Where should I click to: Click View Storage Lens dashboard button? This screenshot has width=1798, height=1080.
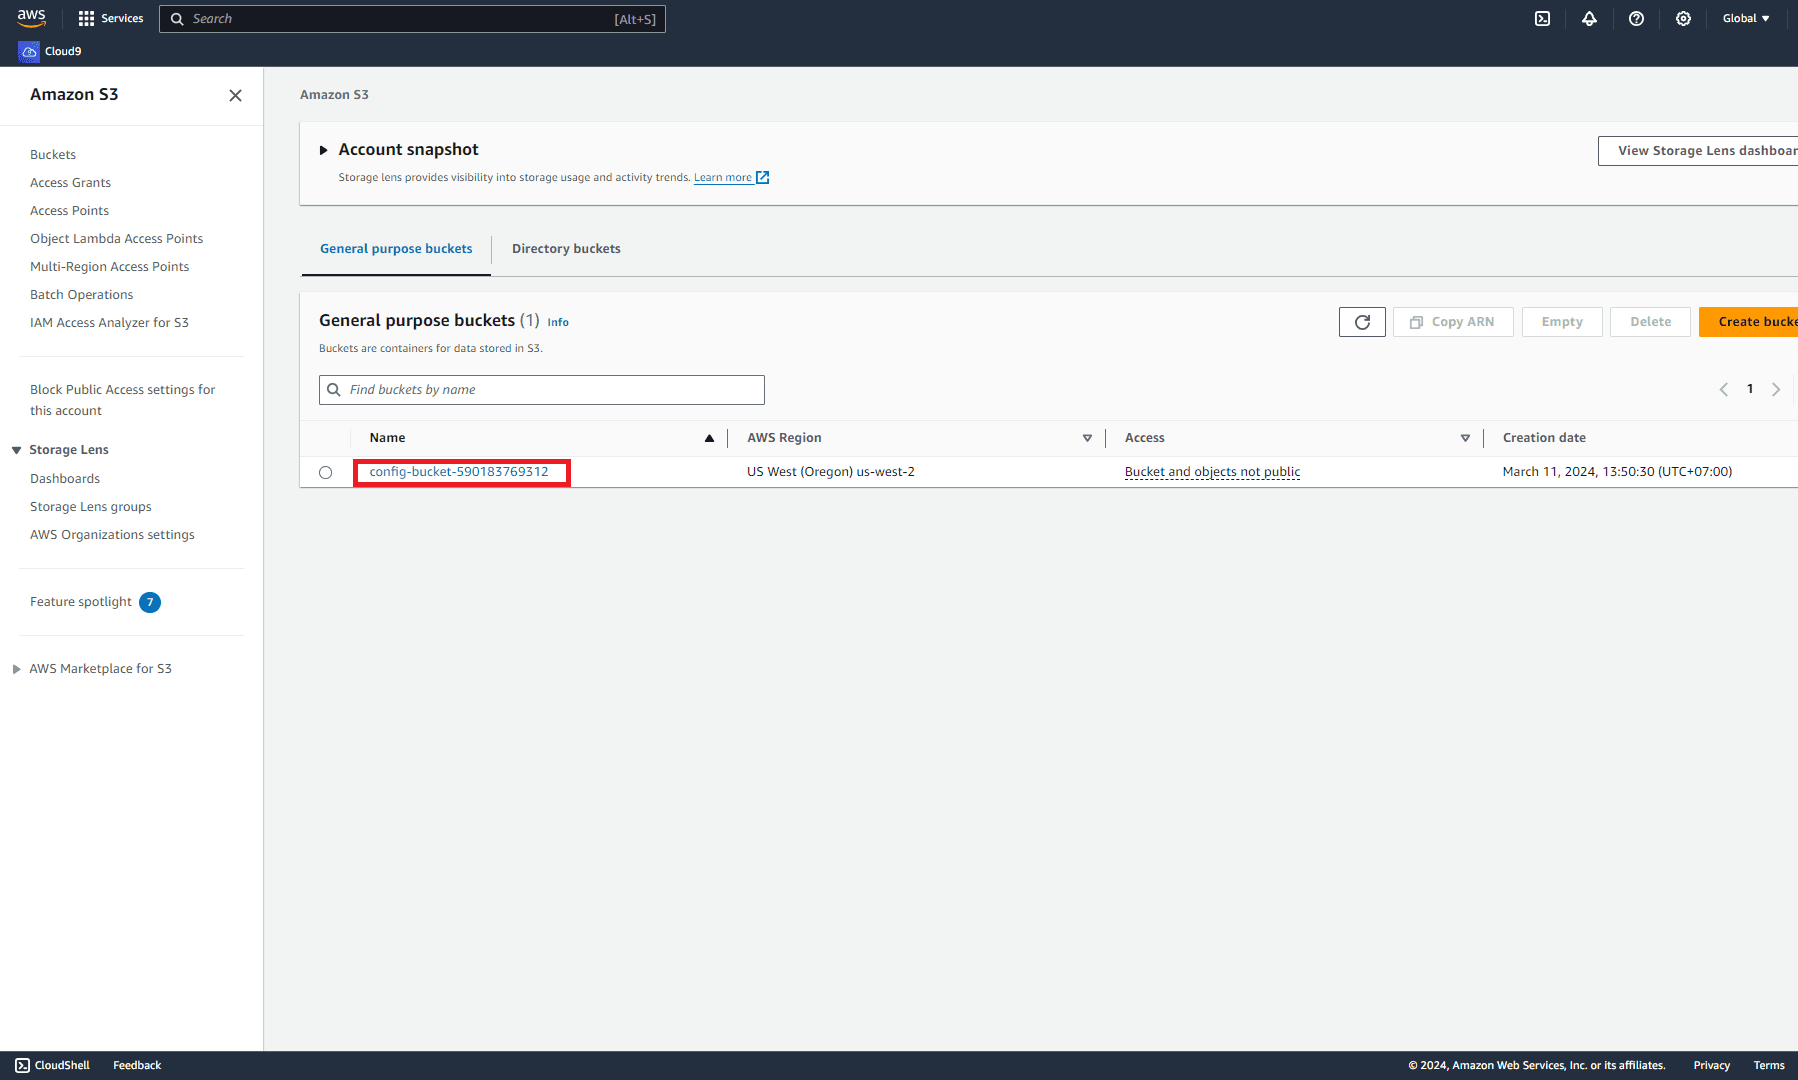point(1698,151)
